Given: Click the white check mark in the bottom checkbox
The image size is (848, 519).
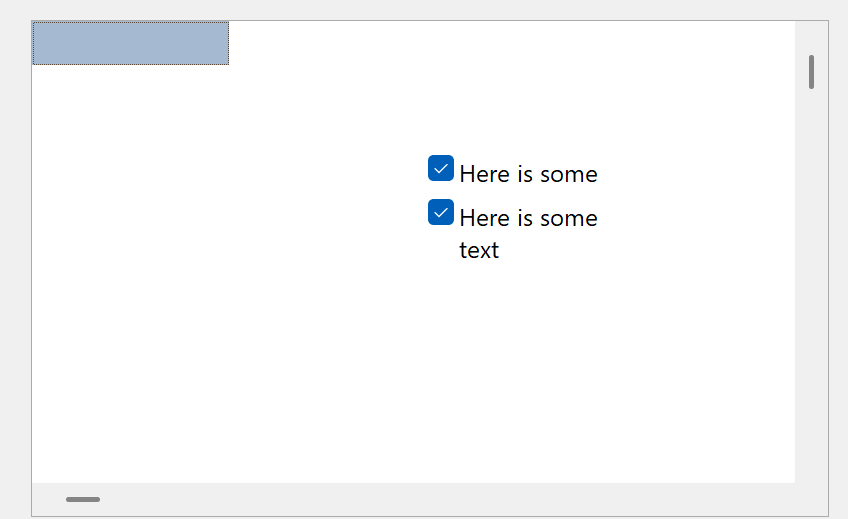Looking at the screenshot, I should [x=441, y=212].
